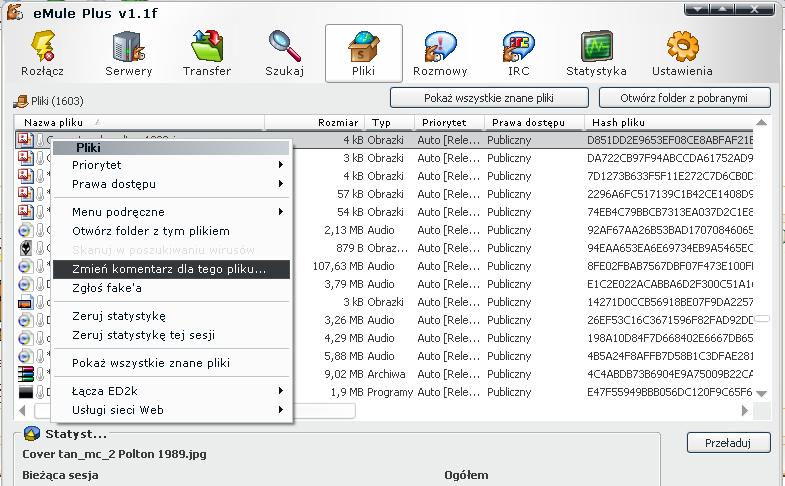The height and width of the screenshot is (486, 785).
Task: Click image file icon in the 57 kB row
Action: (25, 194)
